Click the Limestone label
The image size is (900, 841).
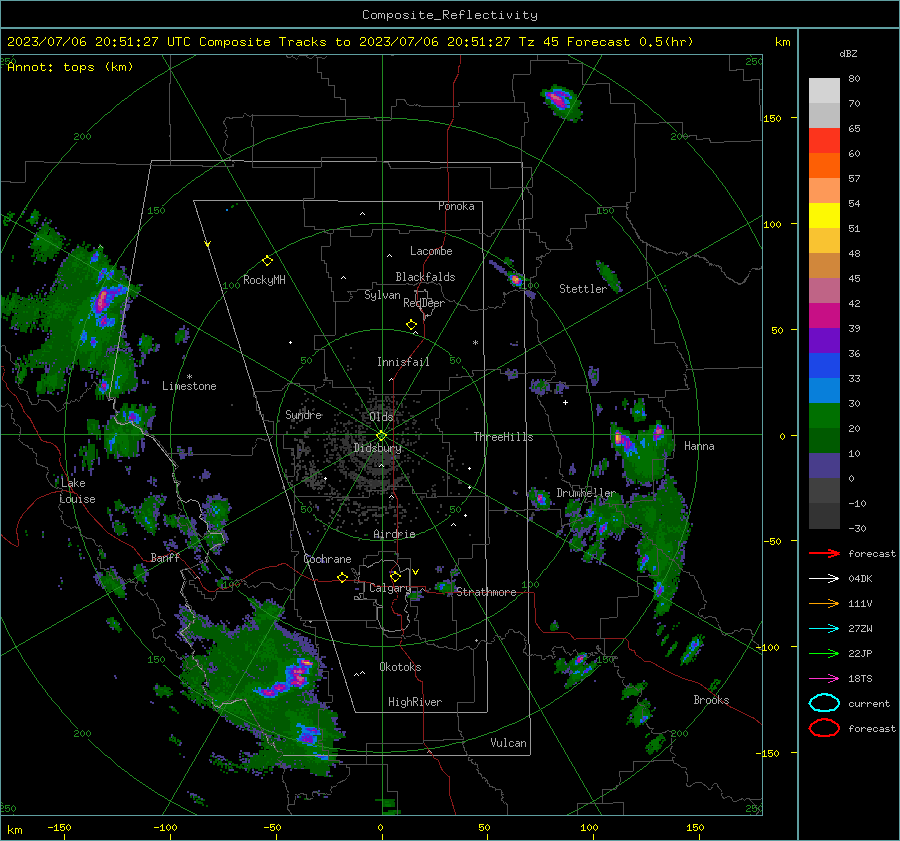click(x=189, y=386)
